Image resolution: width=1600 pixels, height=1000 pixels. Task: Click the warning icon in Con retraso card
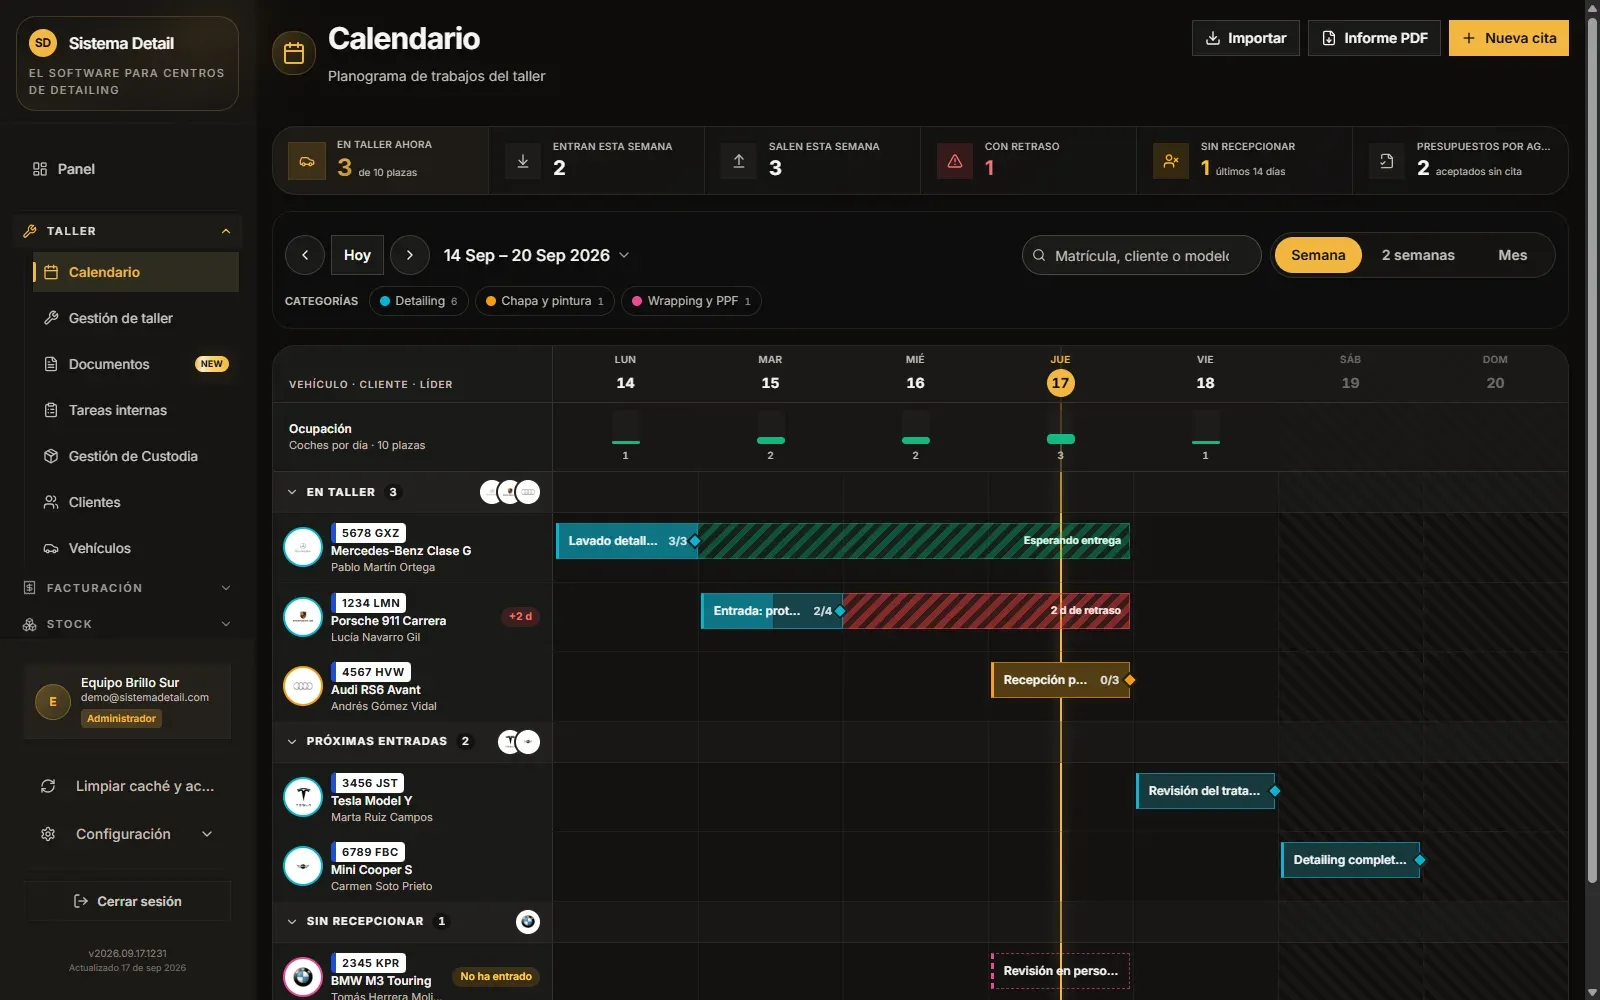tap(955, 161)
